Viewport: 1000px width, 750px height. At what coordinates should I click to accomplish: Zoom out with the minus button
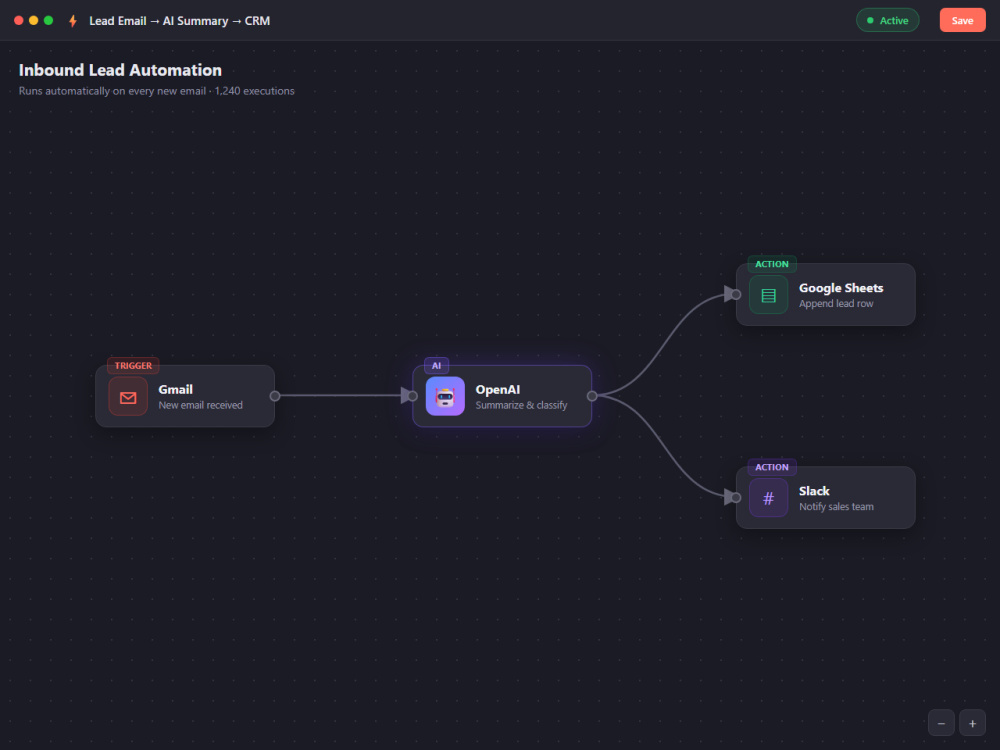[941, 723]
